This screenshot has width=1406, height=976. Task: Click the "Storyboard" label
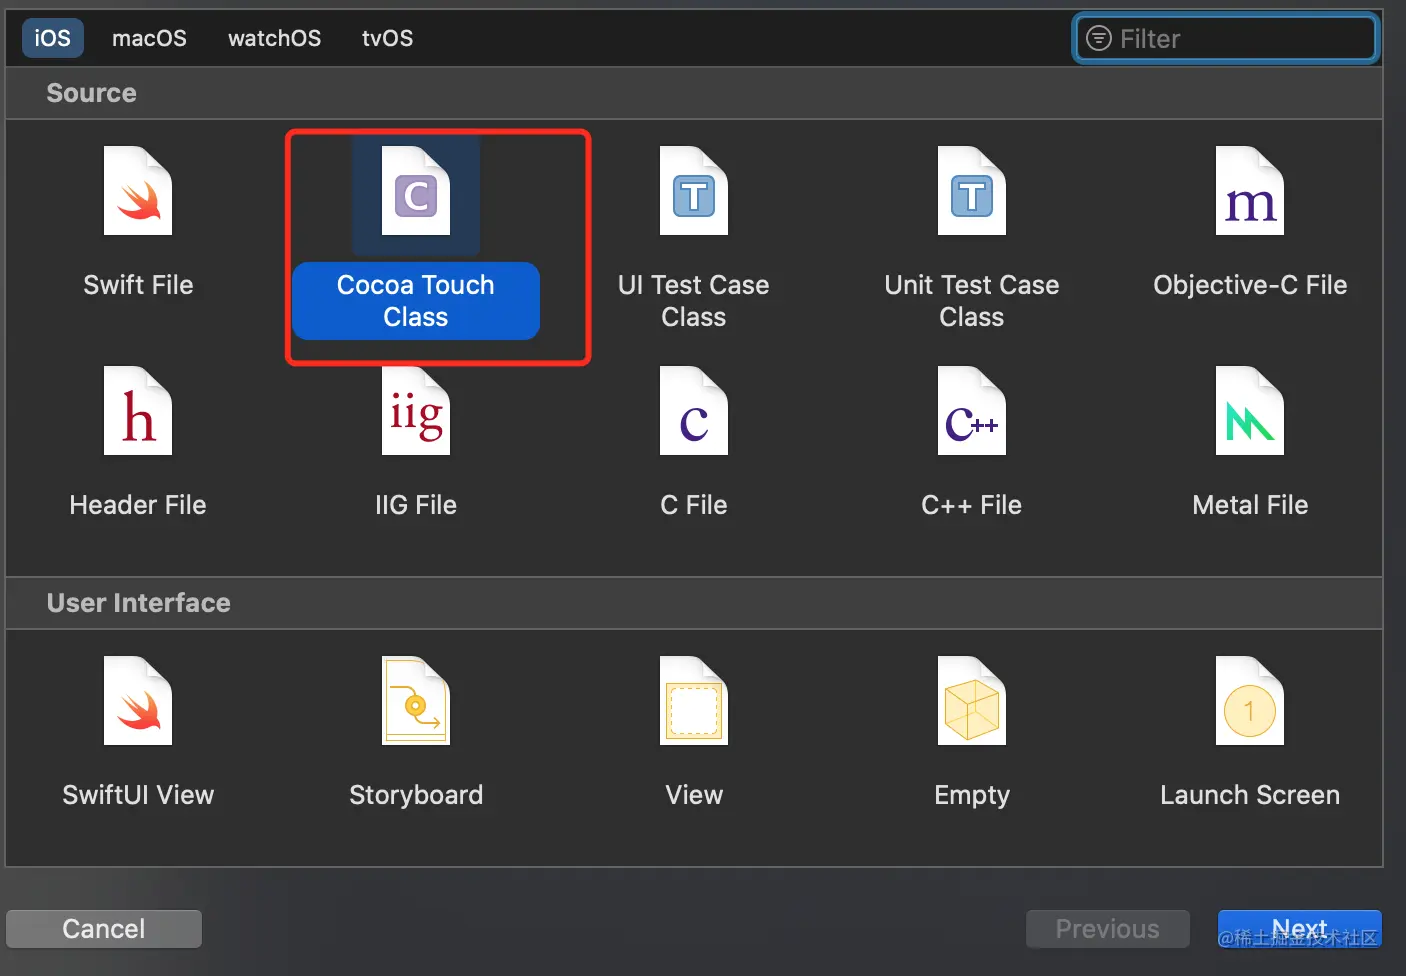tap(416, 795)
